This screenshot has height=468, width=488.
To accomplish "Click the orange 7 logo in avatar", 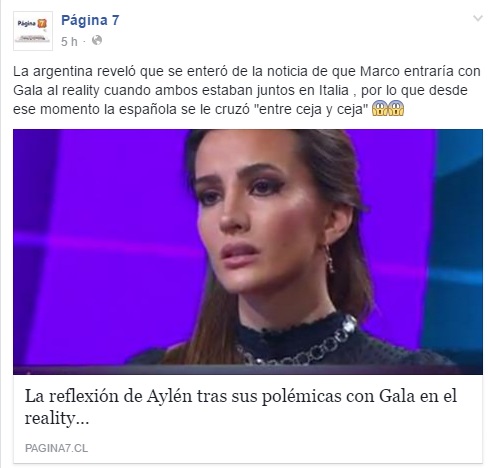I will tap(42, 23).
